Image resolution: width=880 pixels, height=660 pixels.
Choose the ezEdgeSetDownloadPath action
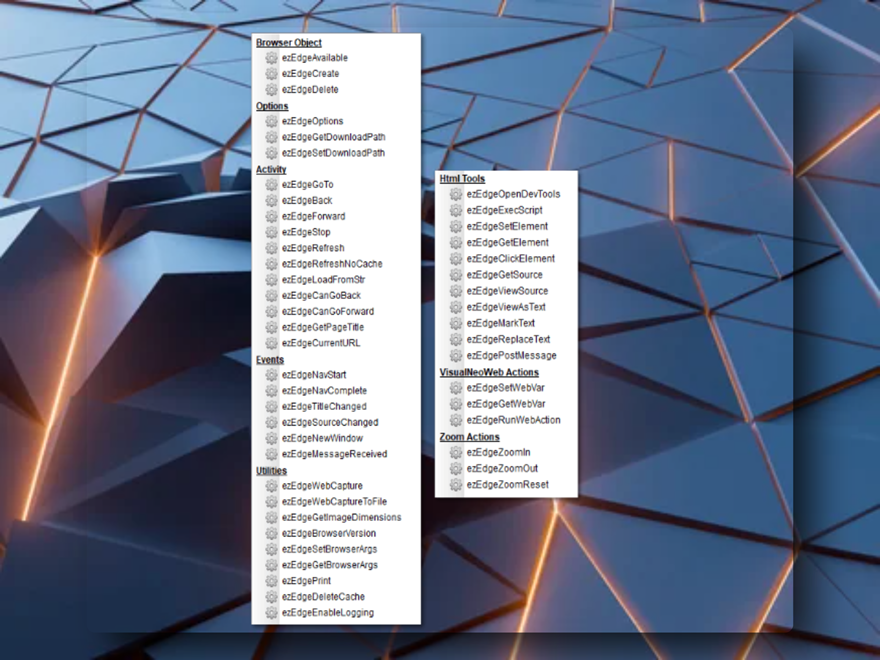[x=333, y=153]
